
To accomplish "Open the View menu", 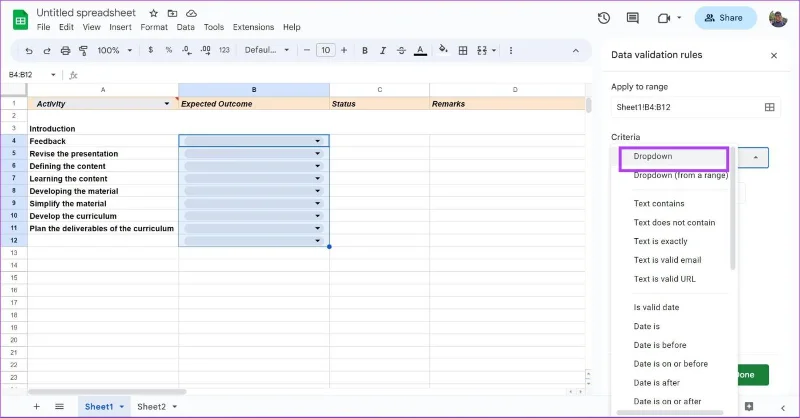I will pyautogui.click(x=92, y=27).
